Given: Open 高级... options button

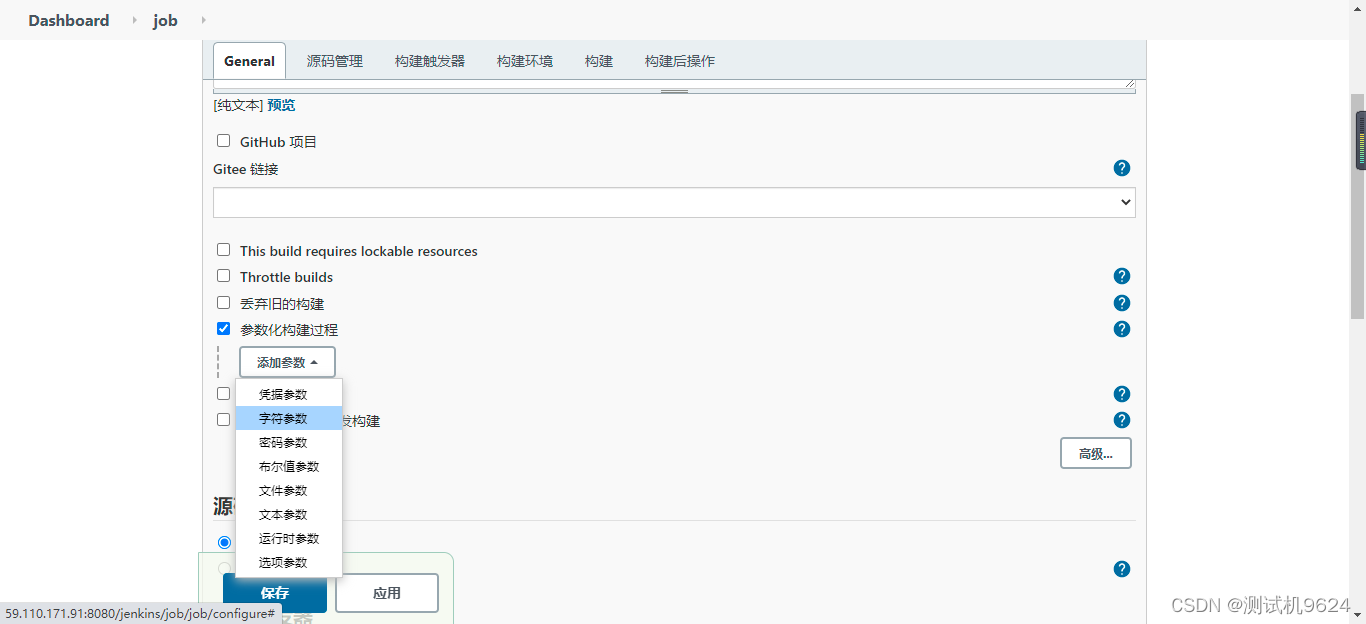Looking at the screenshot, I should (x=1096, y=453).
